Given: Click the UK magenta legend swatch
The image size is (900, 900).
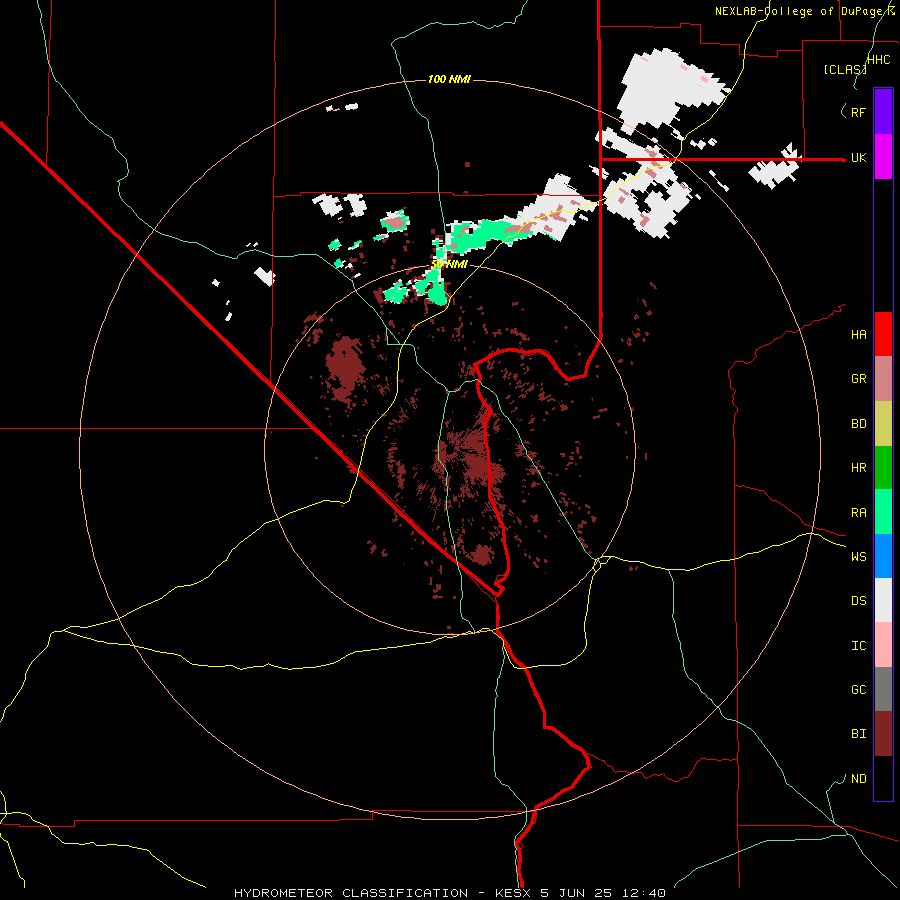Looking at the screenshot, I should pos(883,157).
